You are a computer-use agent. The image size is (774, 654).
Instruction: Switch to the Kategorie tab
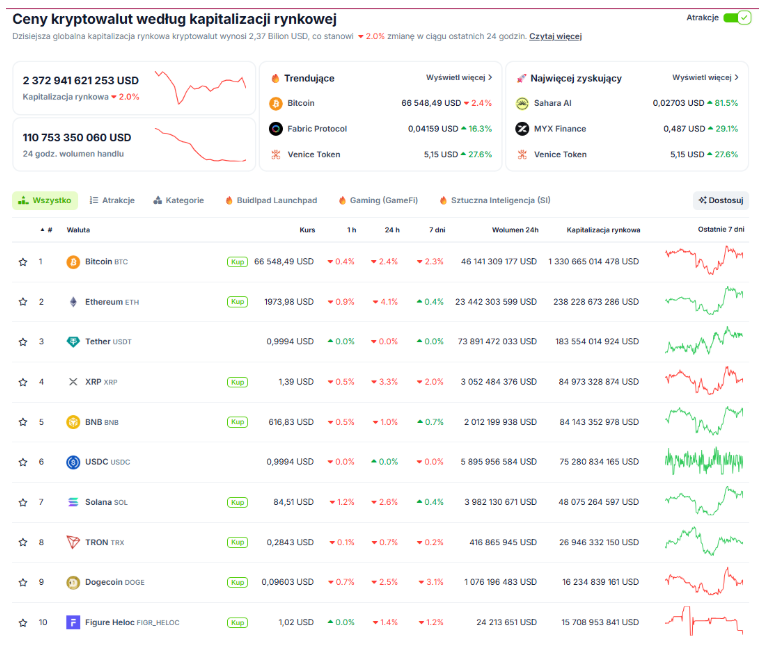tap(178, 200)
